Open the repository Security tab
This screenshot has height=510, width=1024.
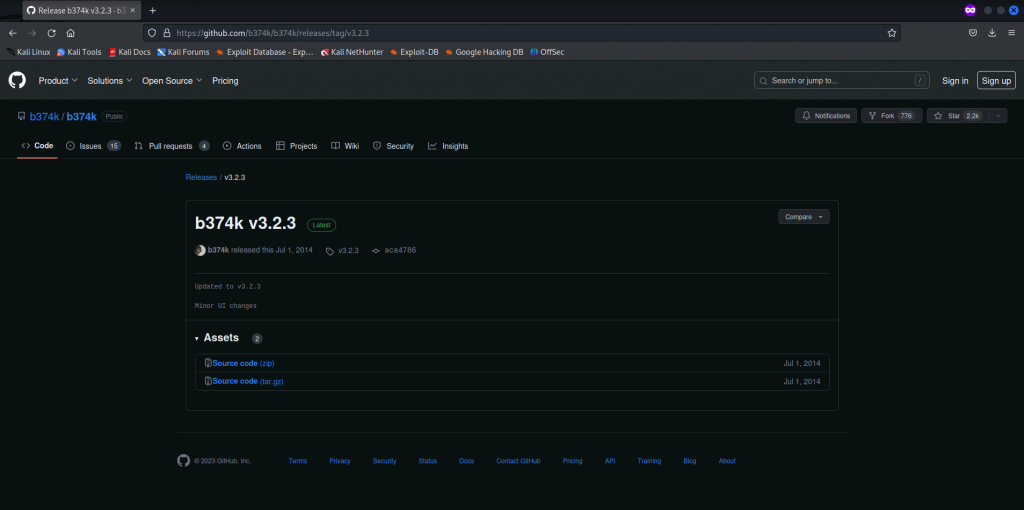click(393, 146)
